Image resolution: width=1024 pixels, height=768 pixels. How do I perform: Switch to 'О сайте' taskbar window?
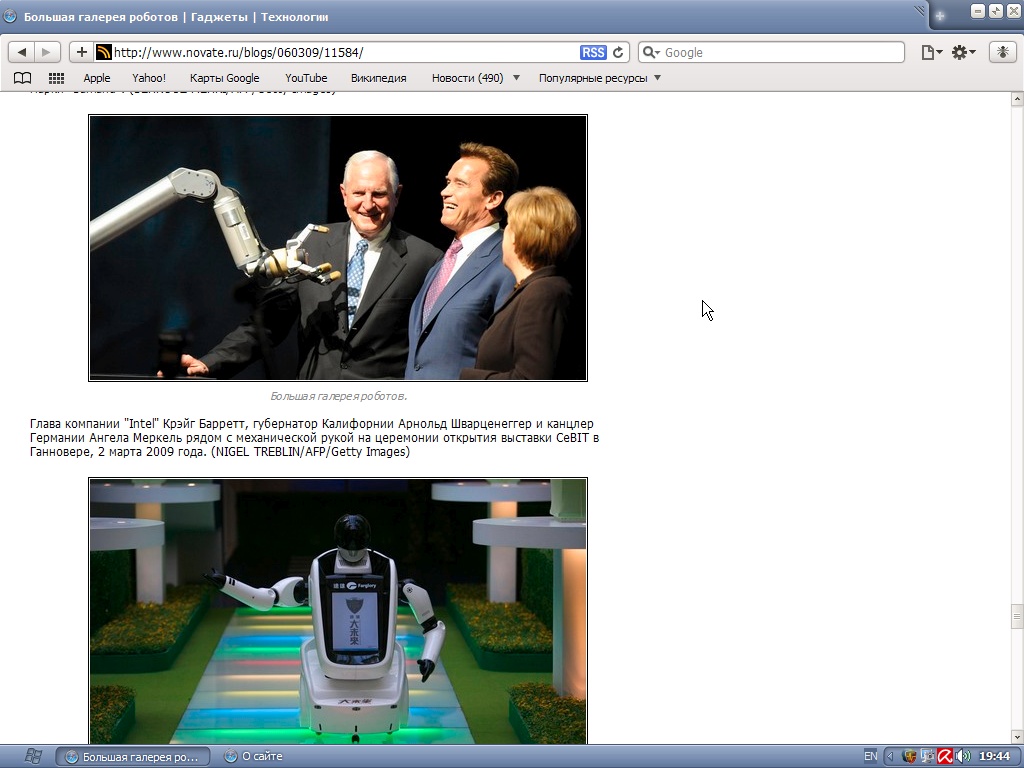click(255, 756)
